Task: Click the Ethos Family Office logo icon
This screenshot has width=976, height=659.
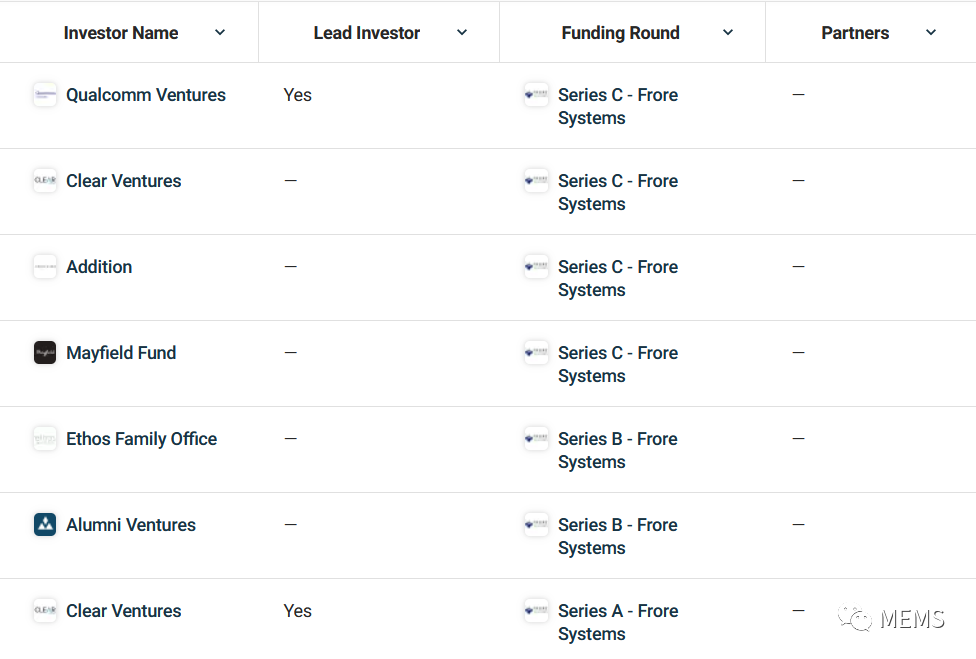Action: [x=45, y=439]
